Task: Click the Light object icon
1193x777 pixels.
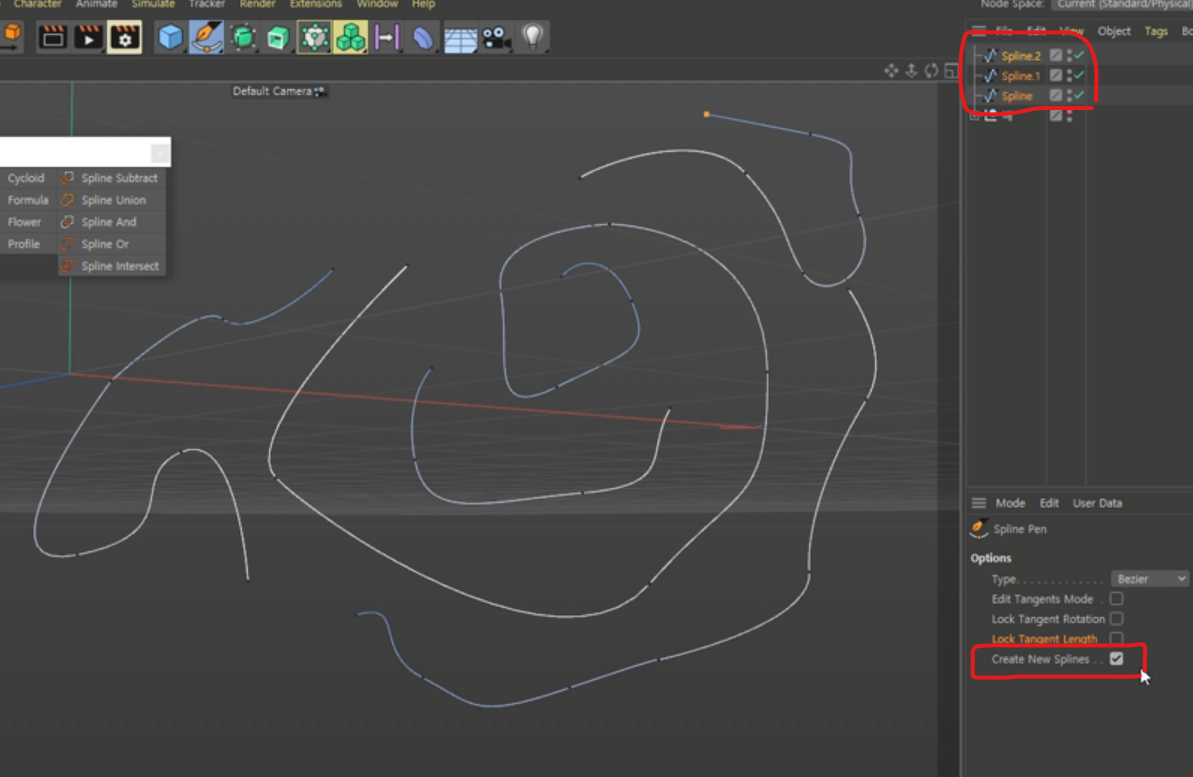Action: [533, 37]
